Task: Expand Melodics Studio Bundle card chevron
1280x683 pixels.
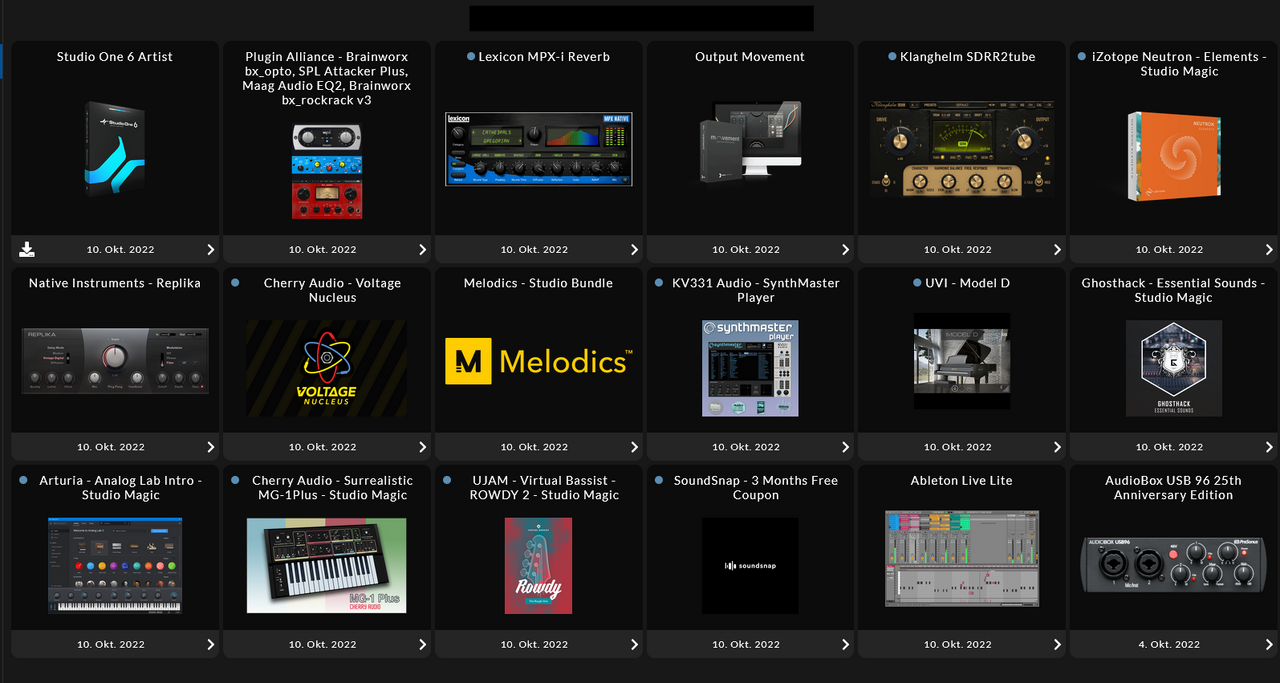Action: point(635,447)
